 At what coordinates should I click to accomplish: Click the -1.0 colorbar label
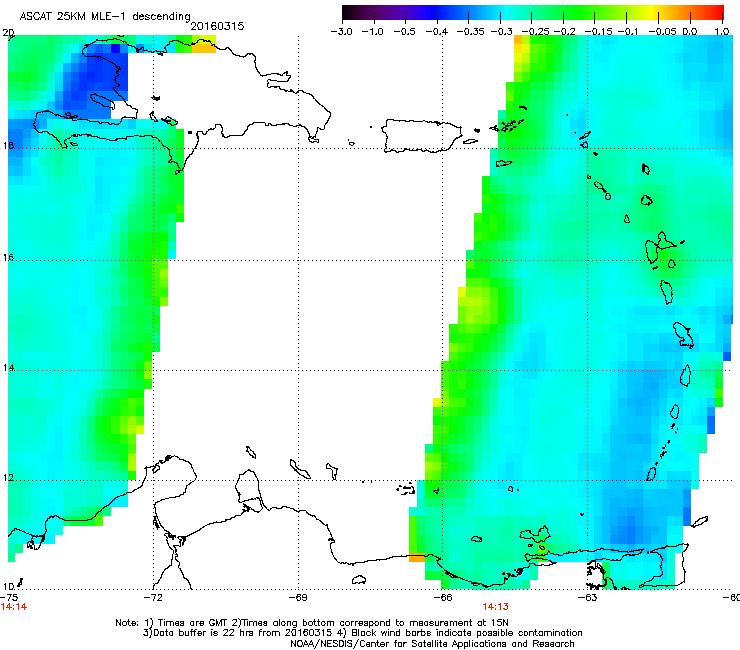(x=372, y=32)
